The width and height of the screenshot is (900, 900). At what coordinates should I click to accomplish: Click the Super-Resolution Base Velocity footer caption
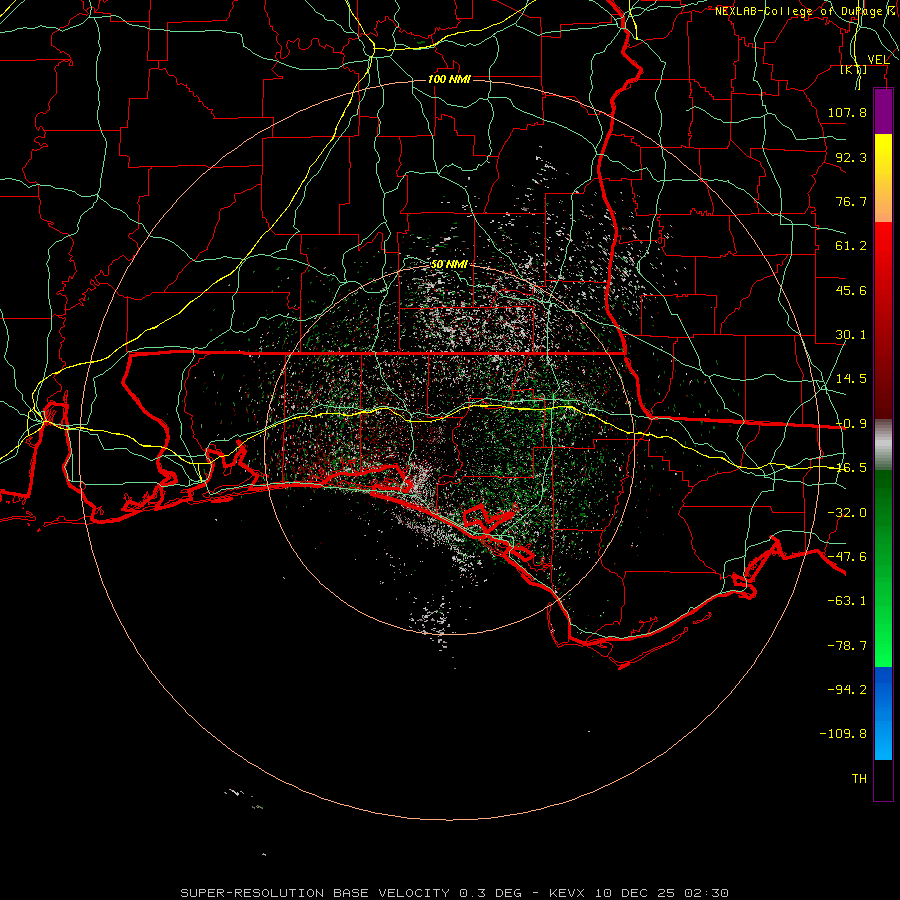tap(455, 893)
